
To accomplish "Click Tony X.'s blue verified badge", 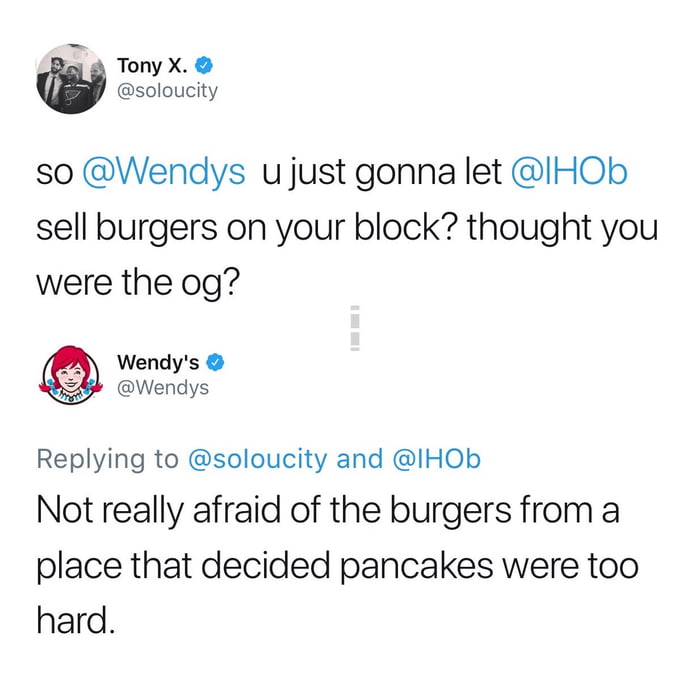I will pos(204,66).
